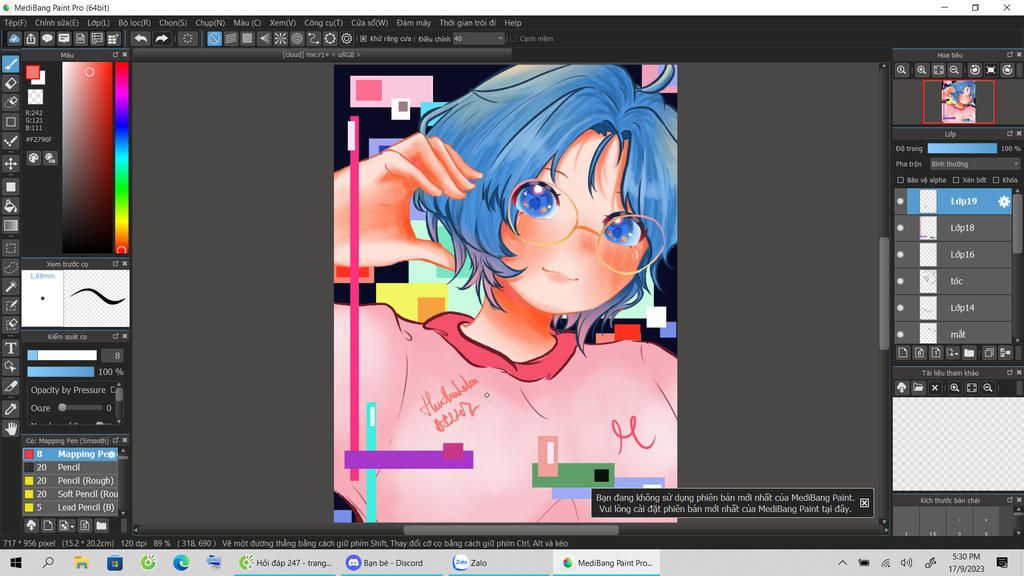Open the Lớp(L) menu
This screenshot has width=1024, height=576.
99,23
